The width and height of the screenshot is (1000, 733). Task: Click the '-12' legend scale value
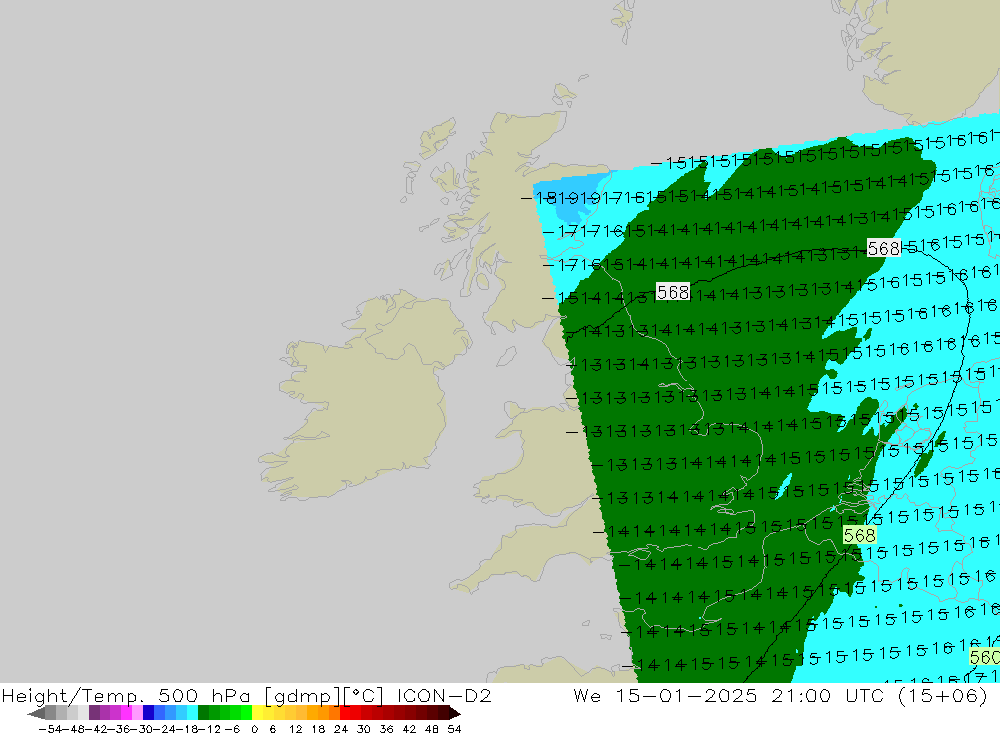(209, 729)
